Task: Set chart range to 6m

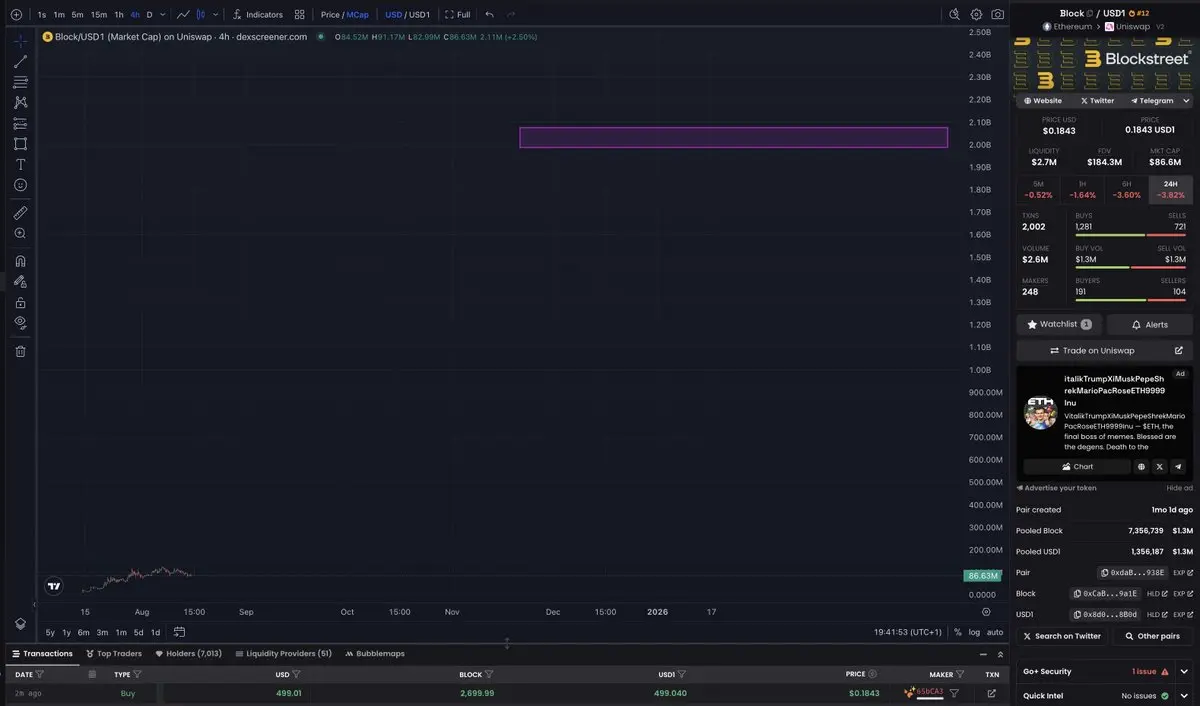Action: pos(84,632)
